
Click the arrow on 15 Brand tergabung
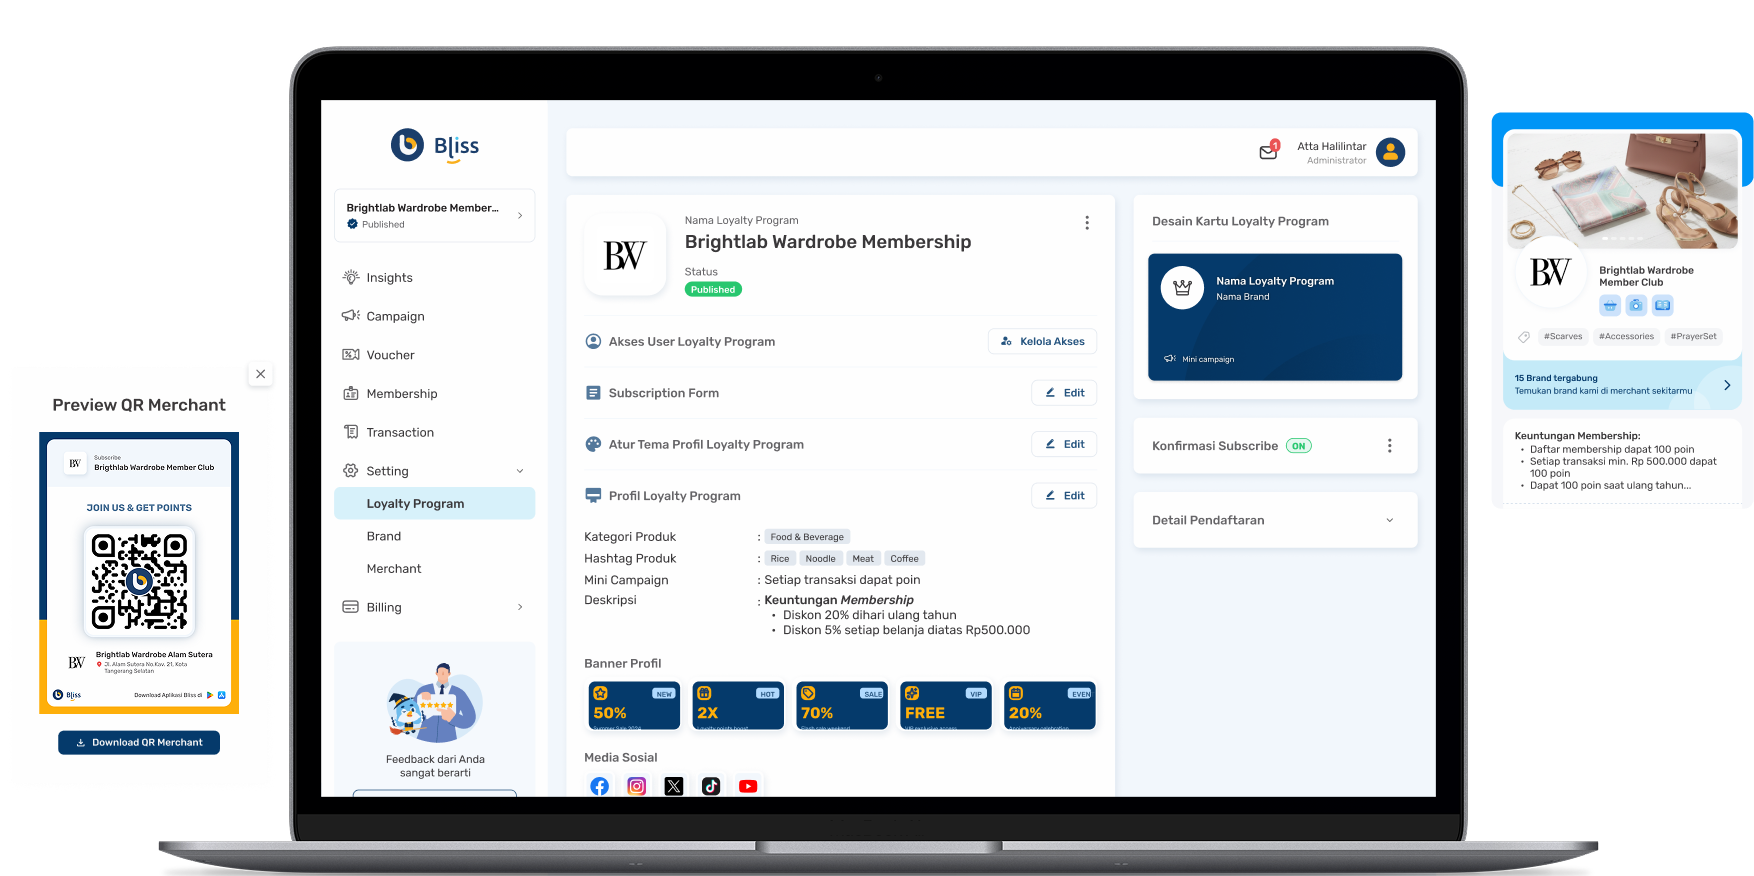[1727, 385]
